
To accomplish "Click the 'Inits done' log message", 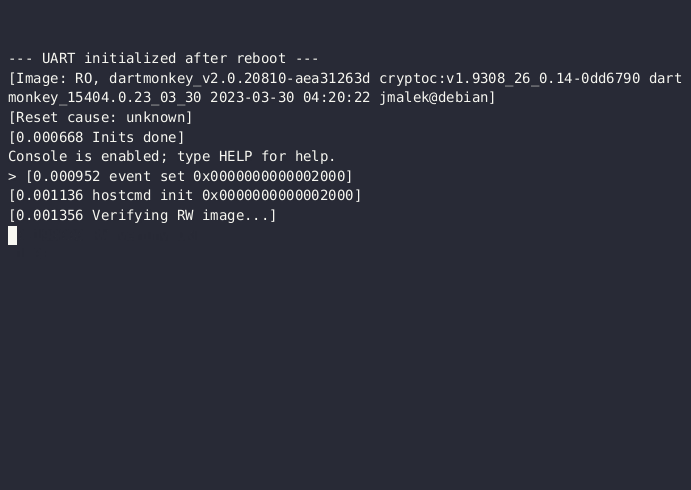I will click(x=134, y=137).
